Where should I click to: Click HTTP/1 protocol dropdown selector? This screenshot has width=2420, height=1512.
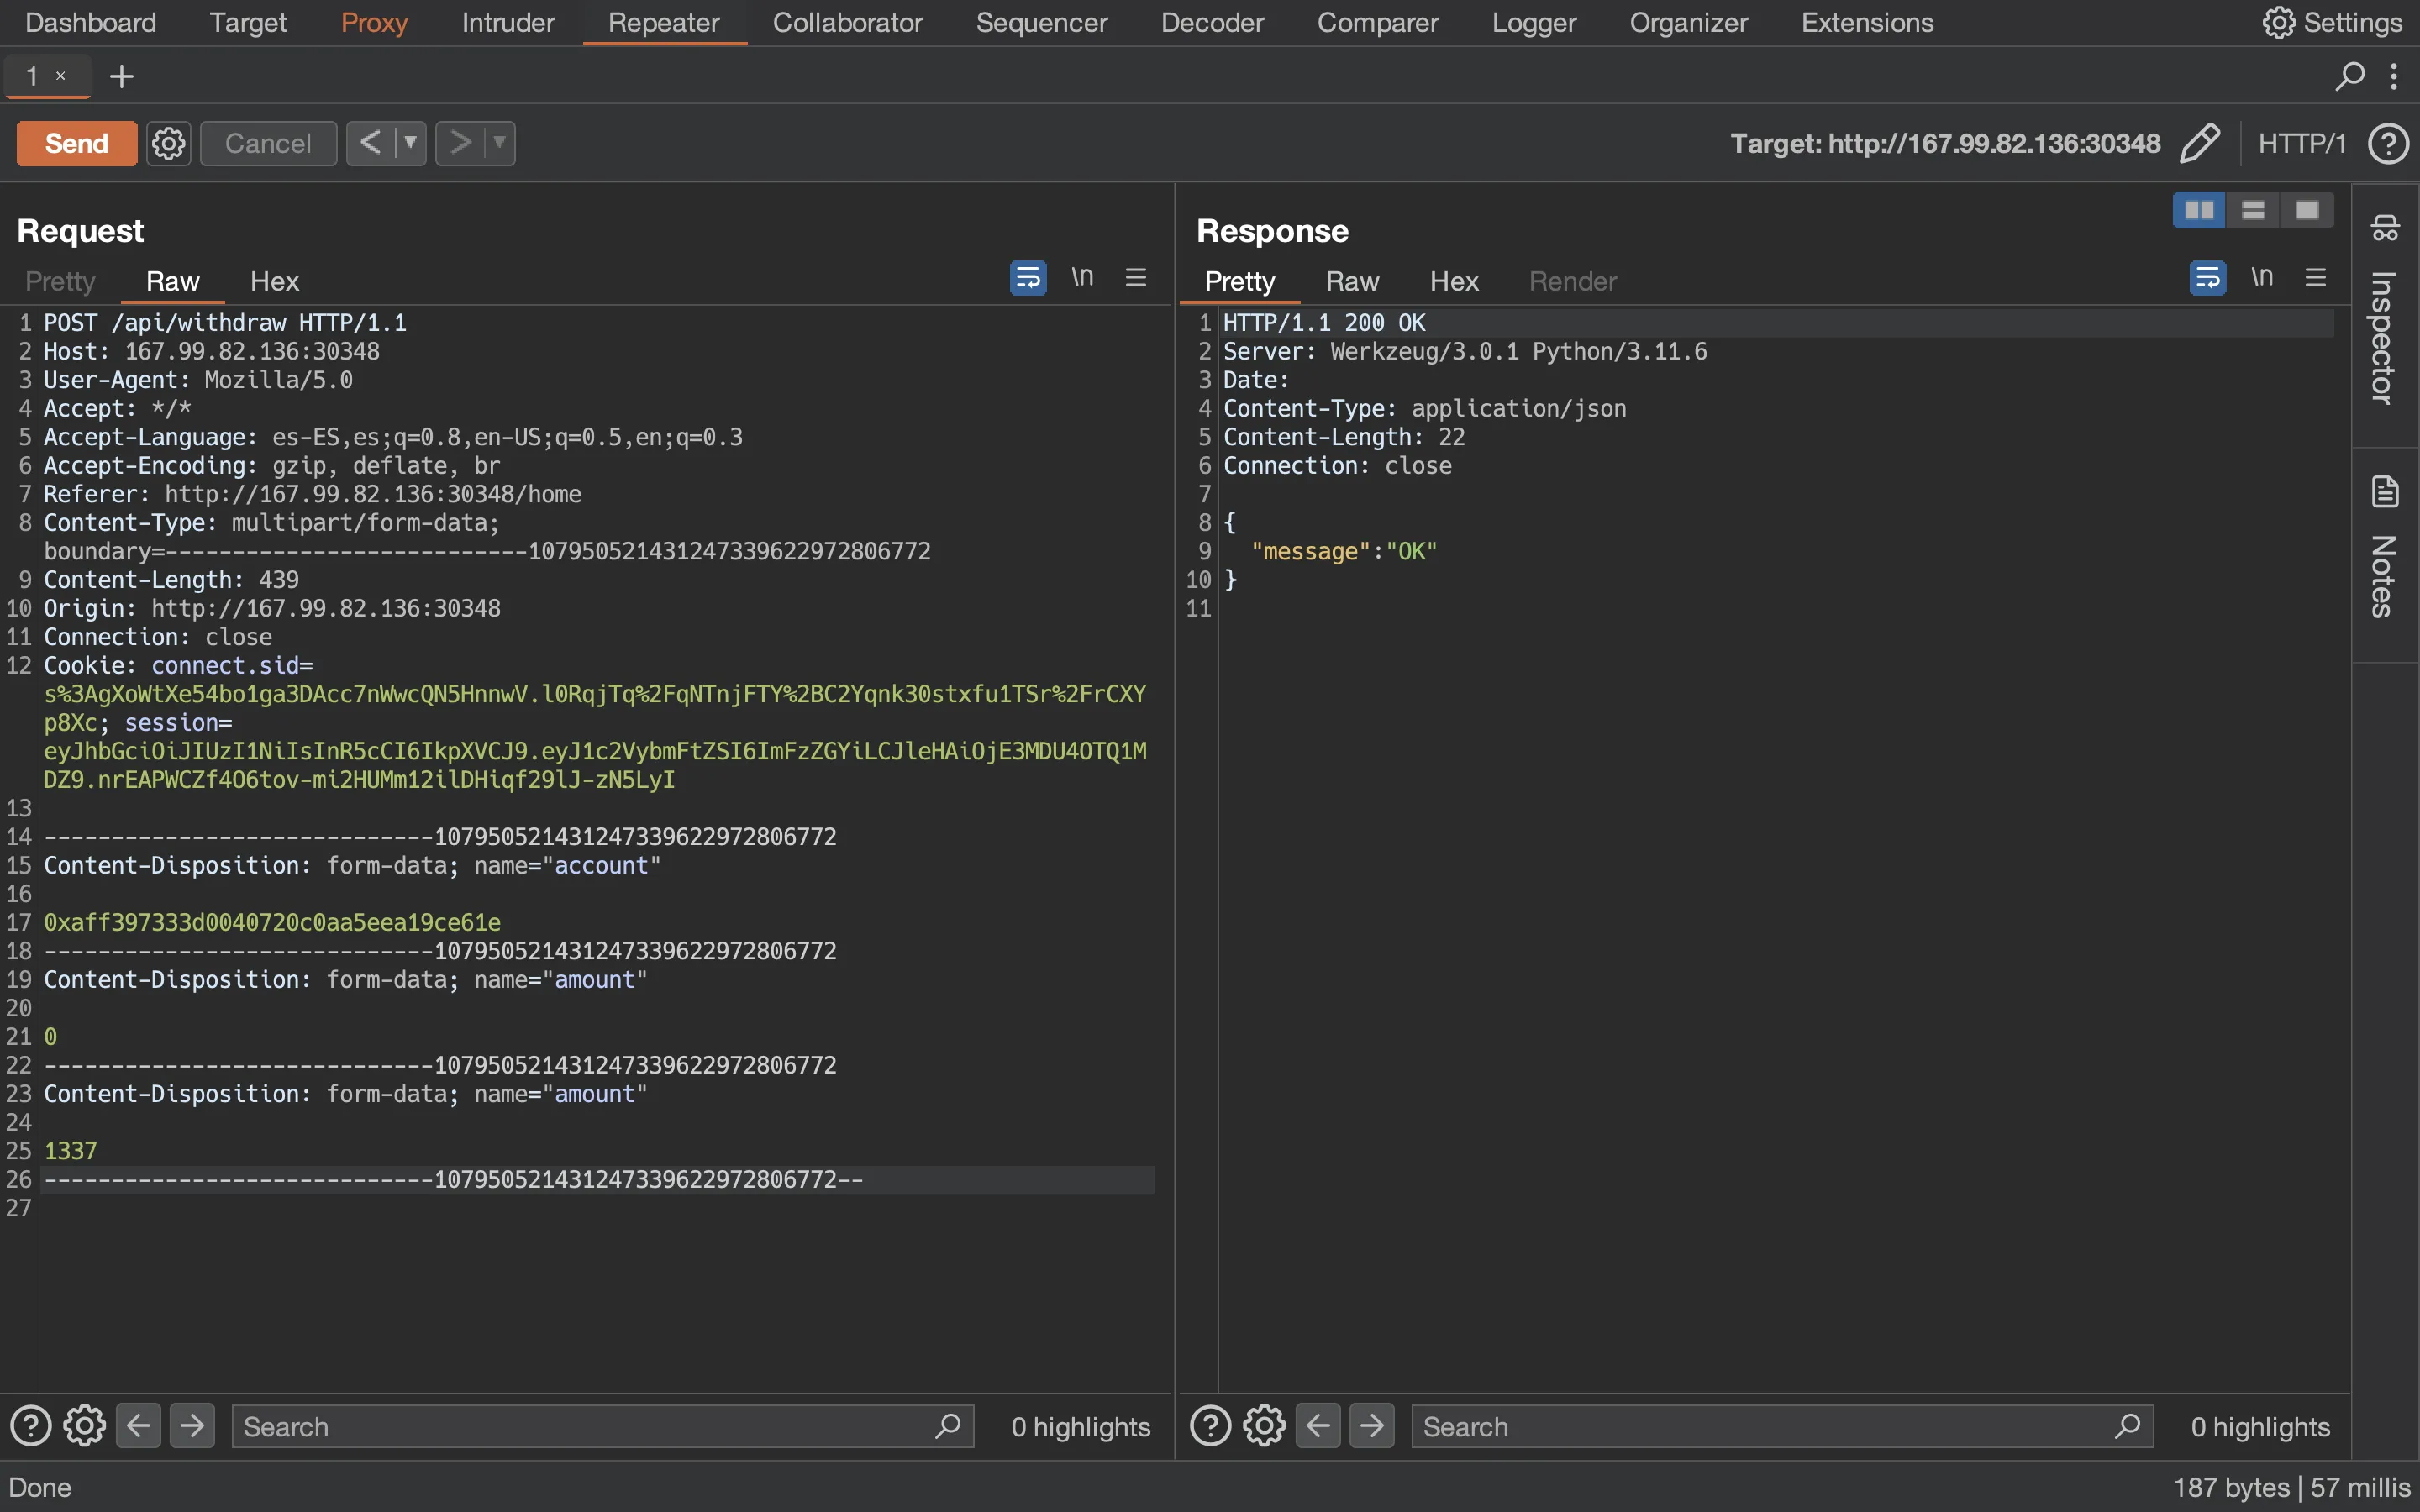pyautogui.click(x=2303, y=143)
